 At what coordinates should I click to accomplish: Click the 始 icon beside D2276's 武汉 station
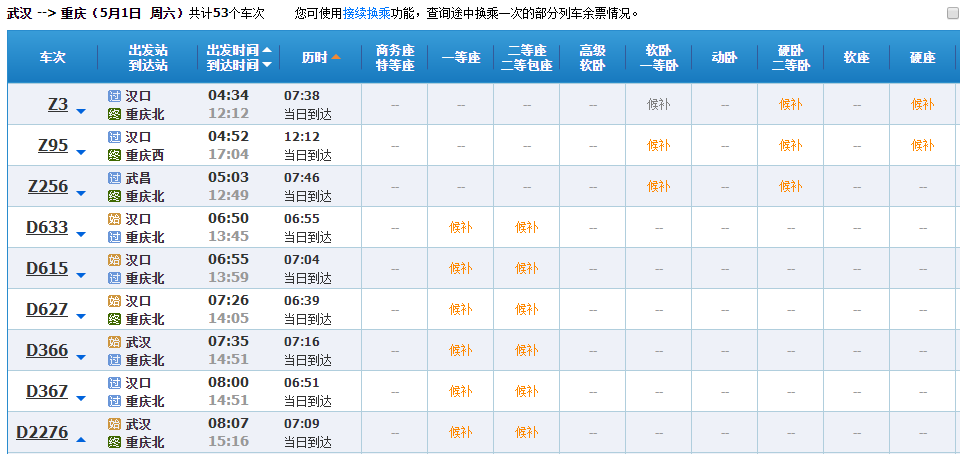tap(114, 424)
